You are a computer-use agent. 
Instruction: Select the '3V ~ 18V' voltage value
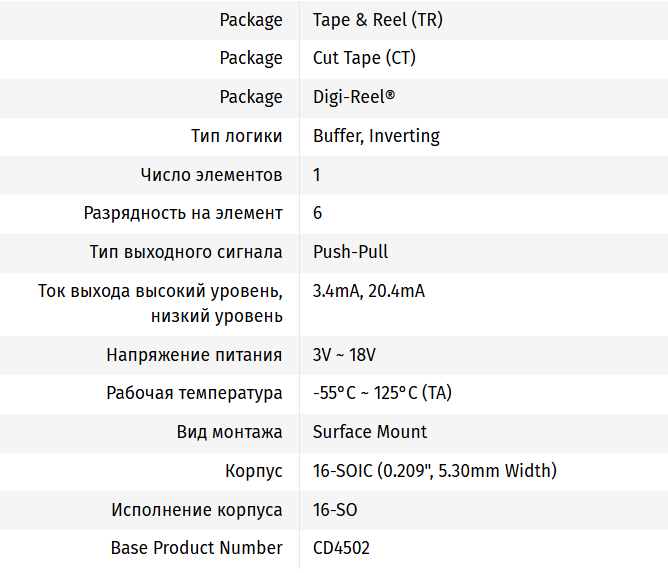coord(344,355)
